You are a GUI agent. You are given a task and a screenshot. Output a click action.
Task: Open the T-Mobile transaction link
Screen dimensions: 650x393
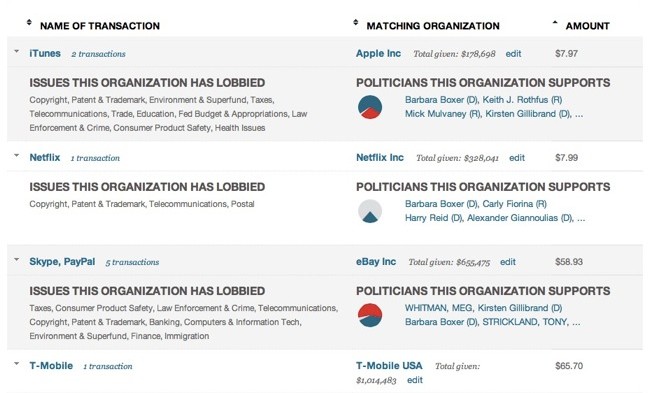click(x=51, y=366)
